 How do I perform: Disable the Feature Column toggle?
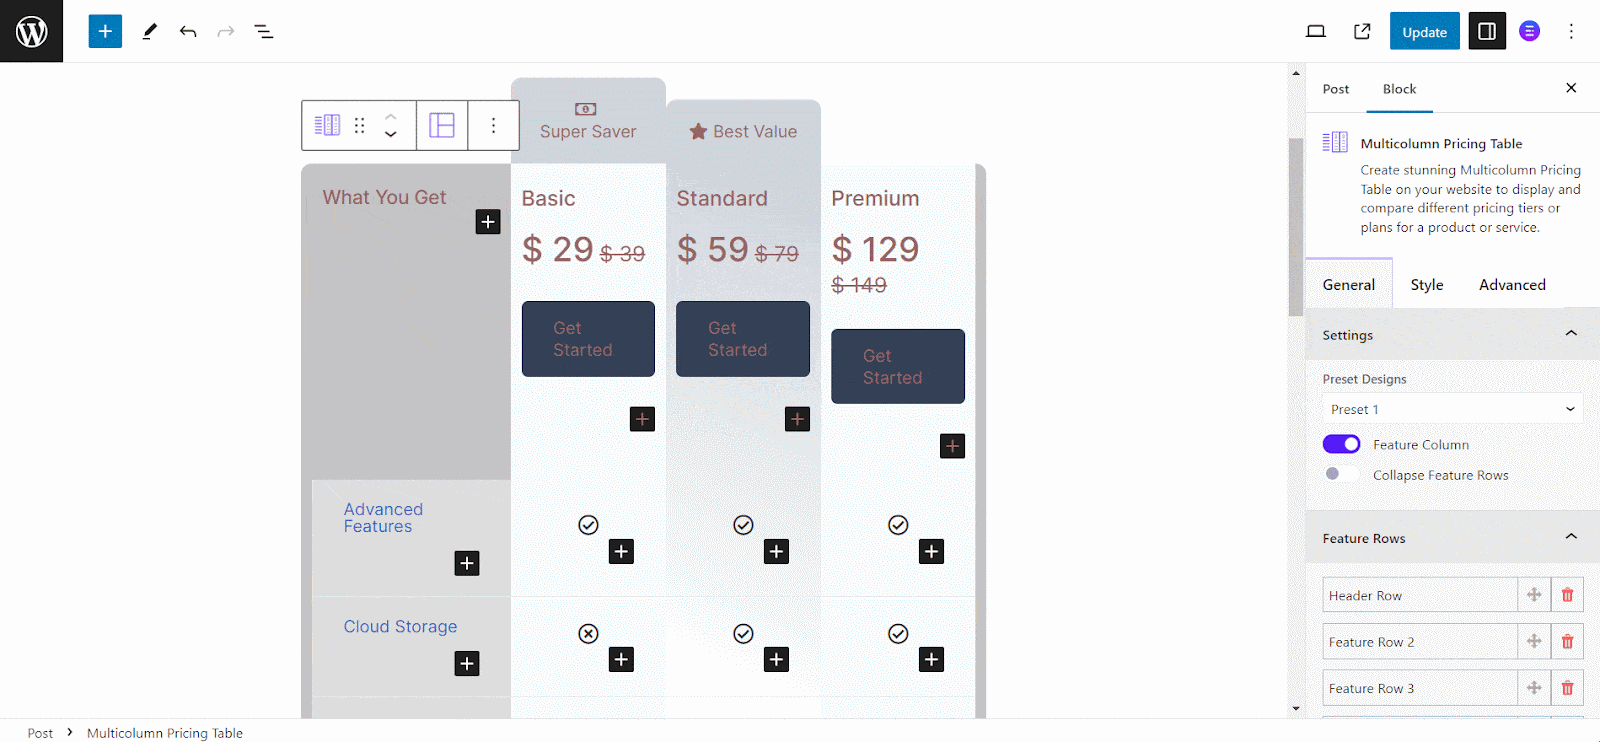pyautogui.click(x=1341, y=444)
